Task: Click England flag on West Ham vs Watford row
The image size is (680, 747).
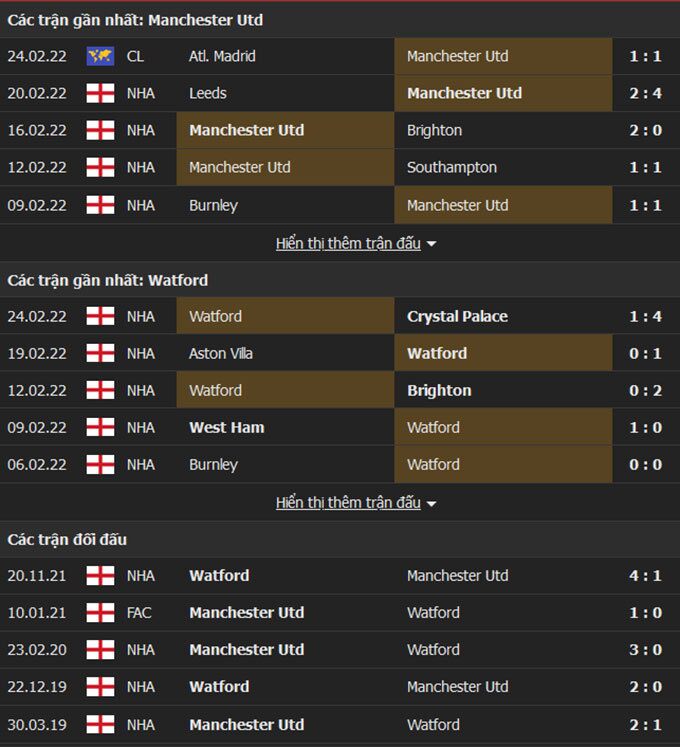Action: click(x=100, y=427)
